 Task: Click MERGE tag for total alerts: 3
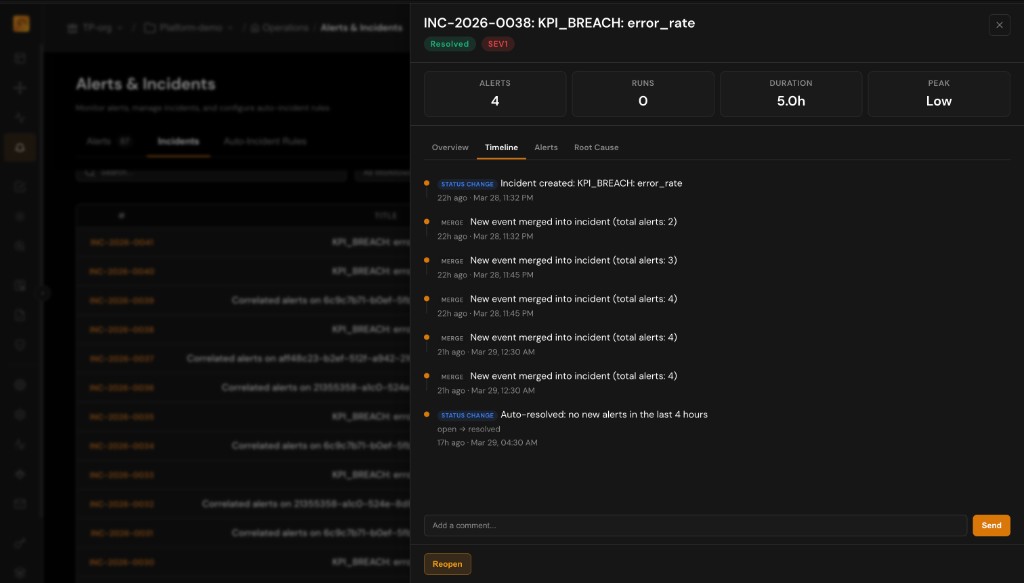pos(452,261)
